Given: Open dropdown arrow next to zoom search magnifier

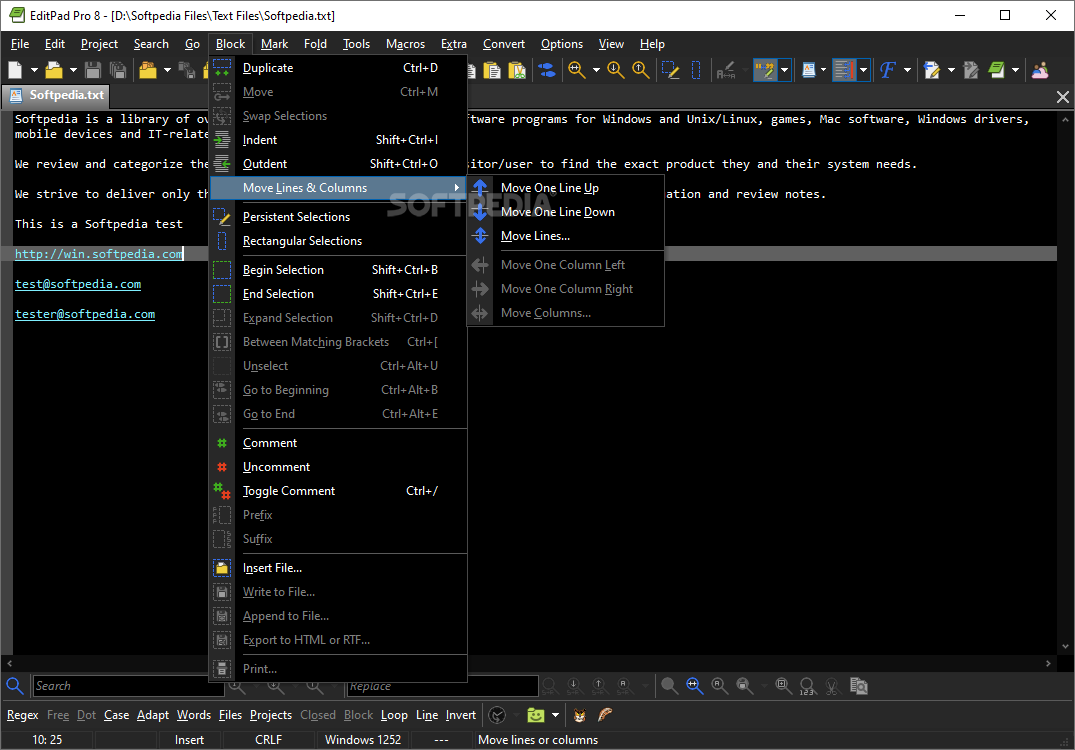Looking at the screenshot, I should [596, 70].
